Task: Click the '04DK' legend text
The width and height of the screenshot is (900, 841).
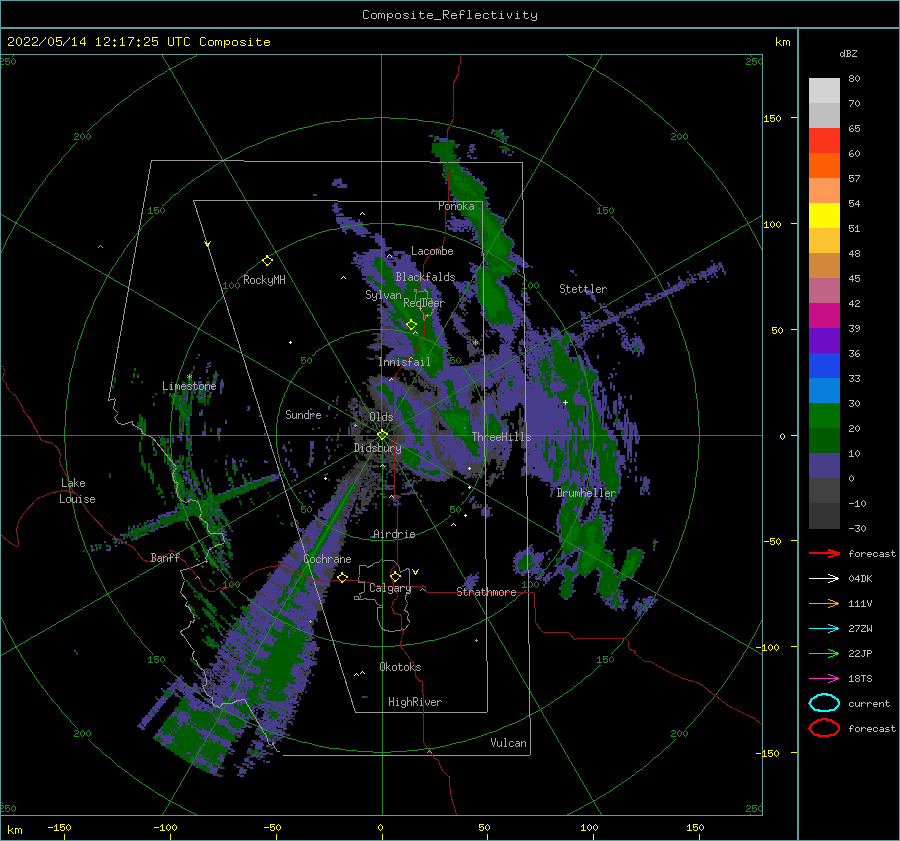Action: pos(860,579)
